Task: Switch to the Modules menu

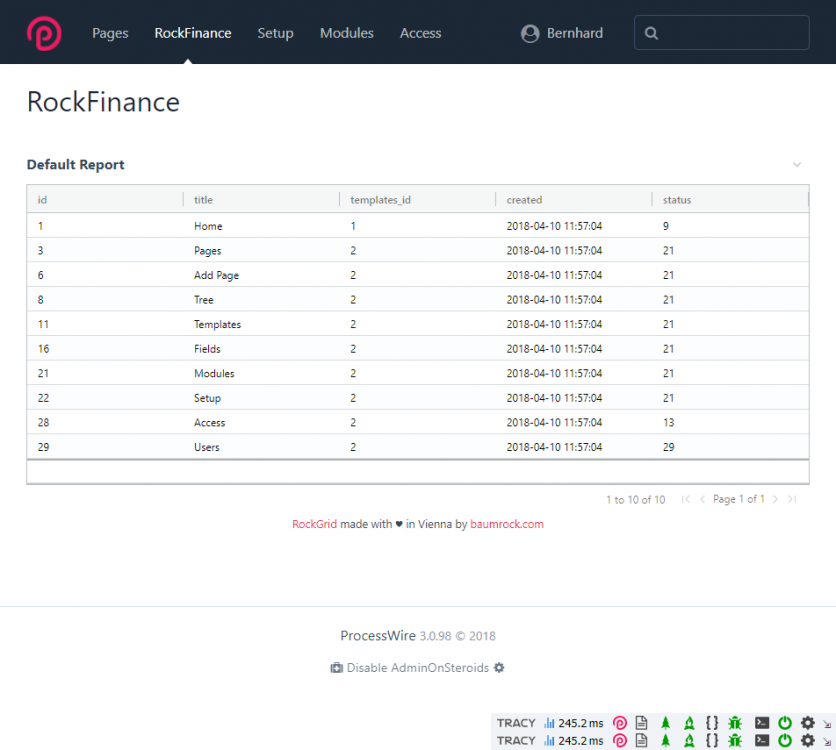Action: pos(346,33)
